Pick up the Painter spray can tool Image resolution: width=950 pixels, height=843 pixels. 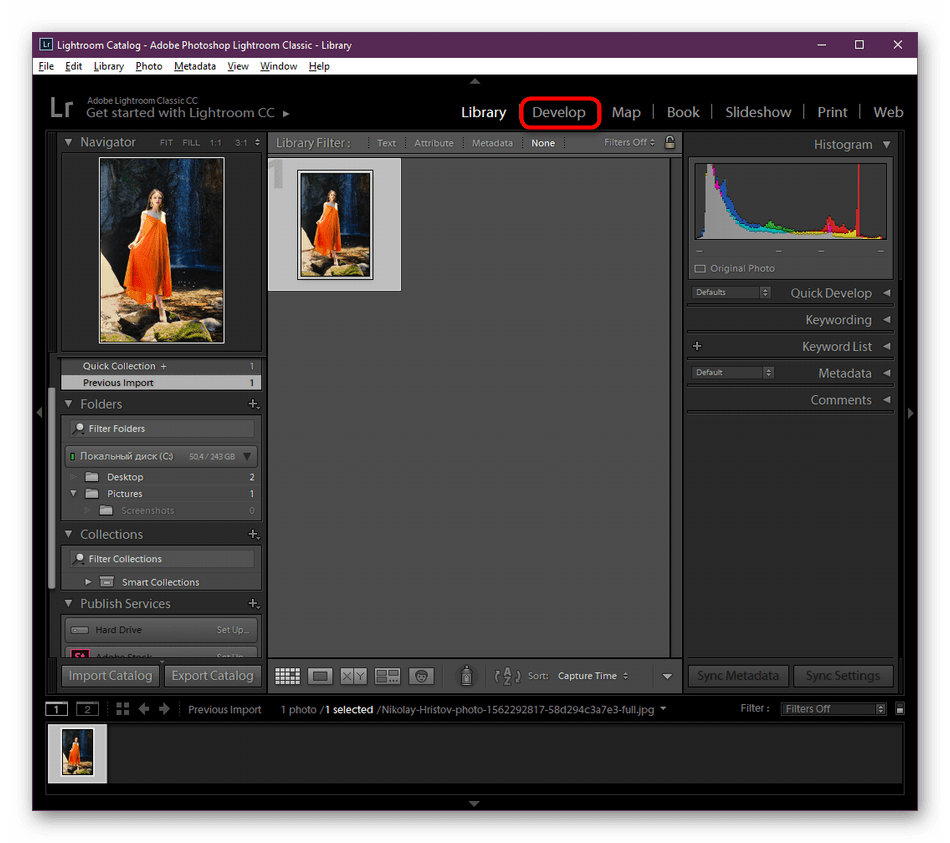465,676
